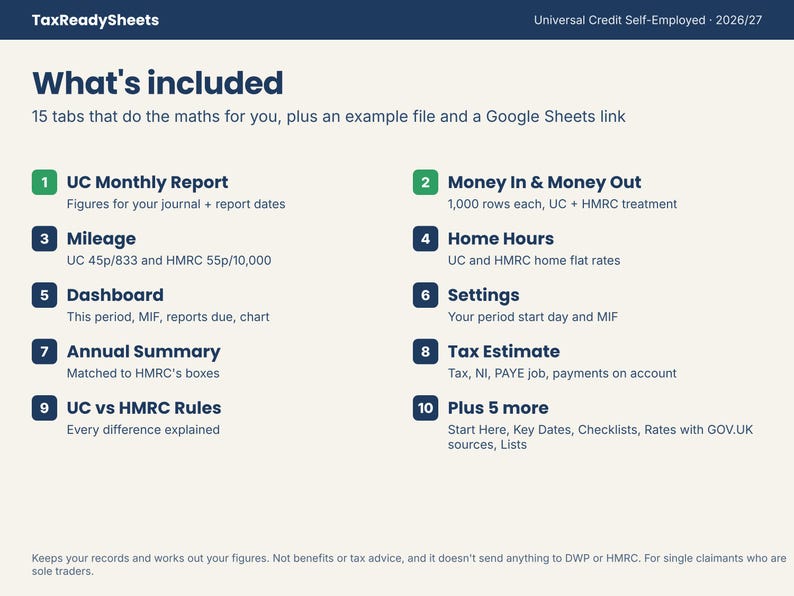This screenshot has height=596, width=794.
Task: Click 'Start Here, Key Dates, Checklists' description
Action: coord(600,437)
